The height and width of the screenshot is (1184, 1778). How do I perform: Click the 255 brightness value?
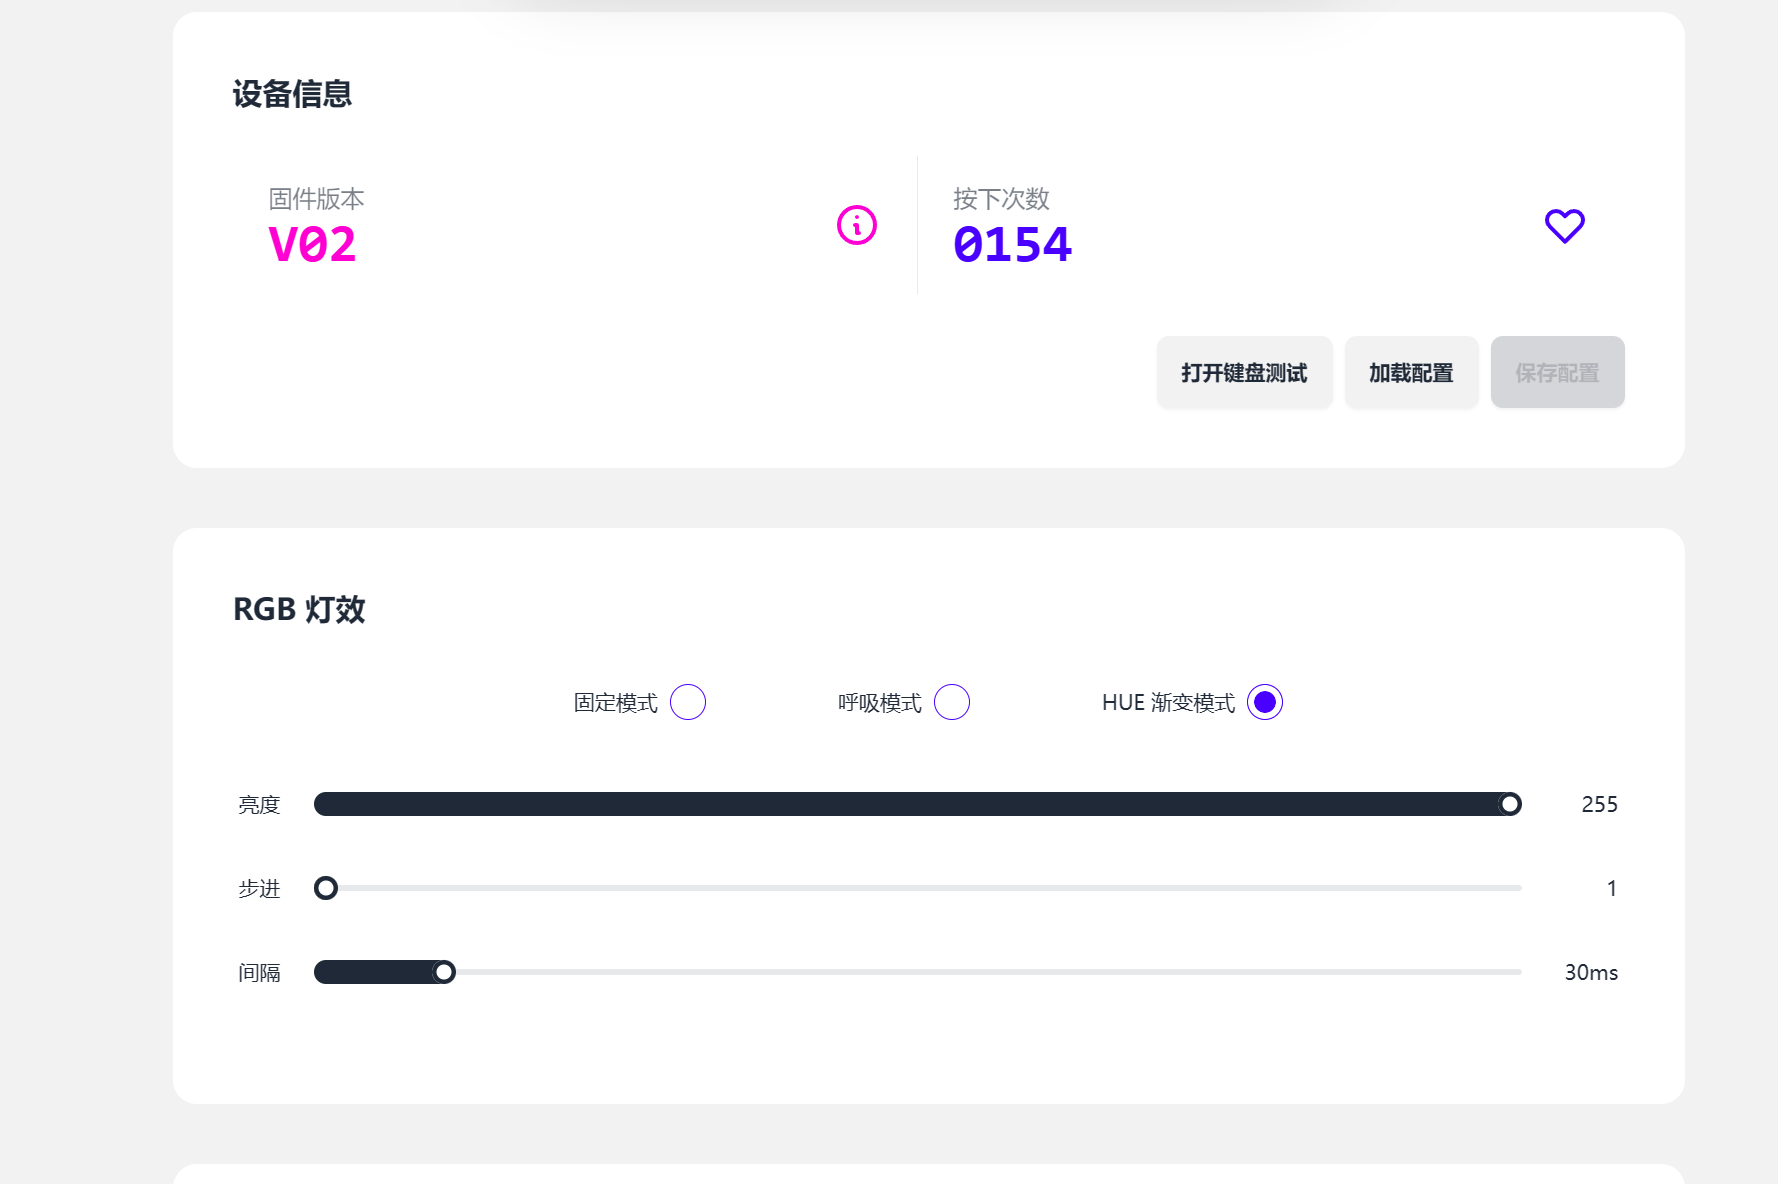pyautogui.click(x=1599, y=804)
